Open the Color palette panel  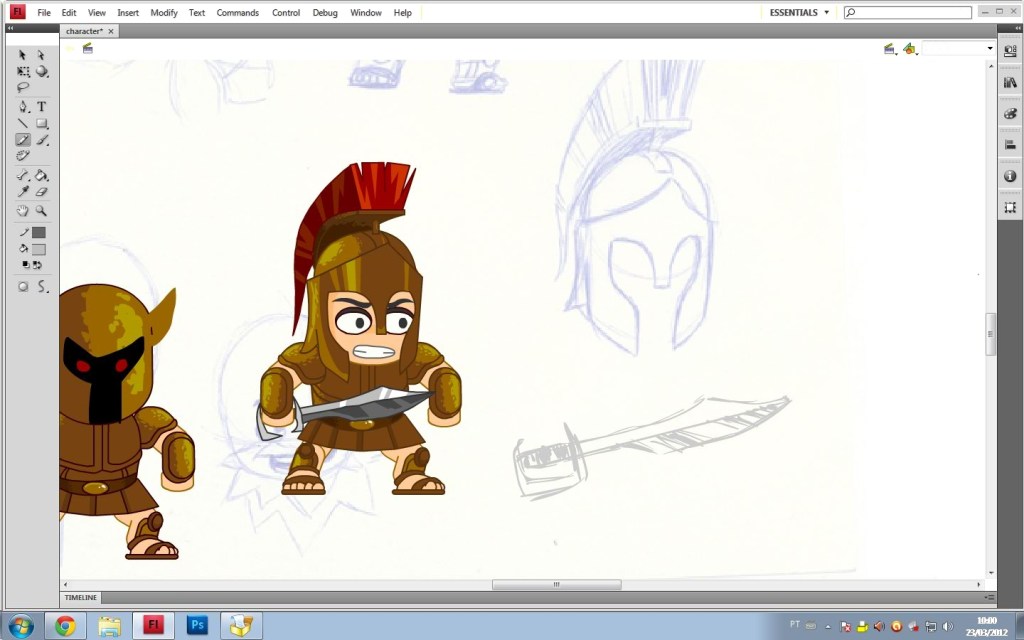tap(1010, 114)
